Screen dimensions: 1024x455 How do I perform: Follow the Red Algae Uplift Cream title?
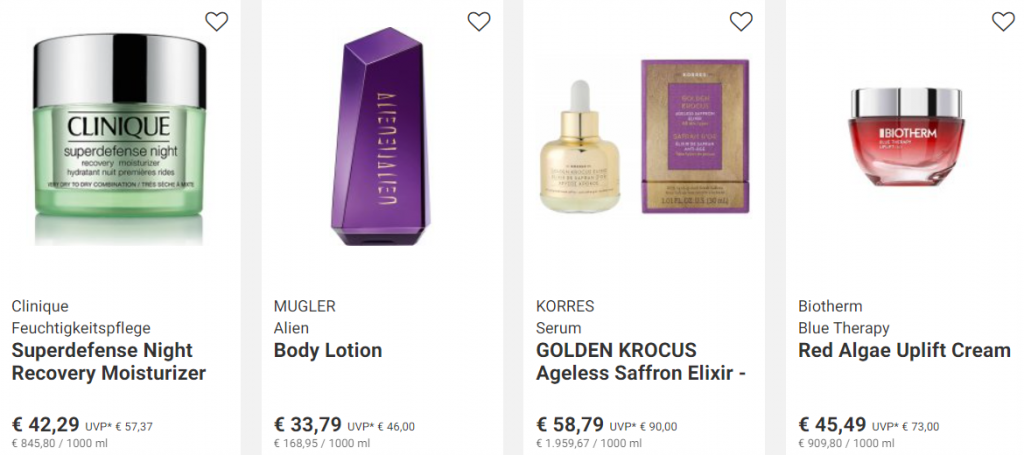pyautogui.click(x=904, y=351)
